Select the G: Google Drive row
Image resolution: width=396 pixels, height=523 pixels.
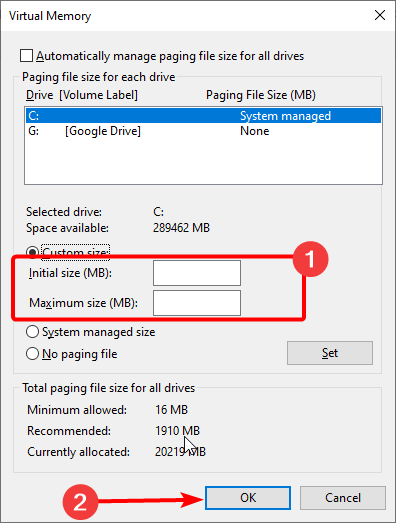[x=203, y=131]
